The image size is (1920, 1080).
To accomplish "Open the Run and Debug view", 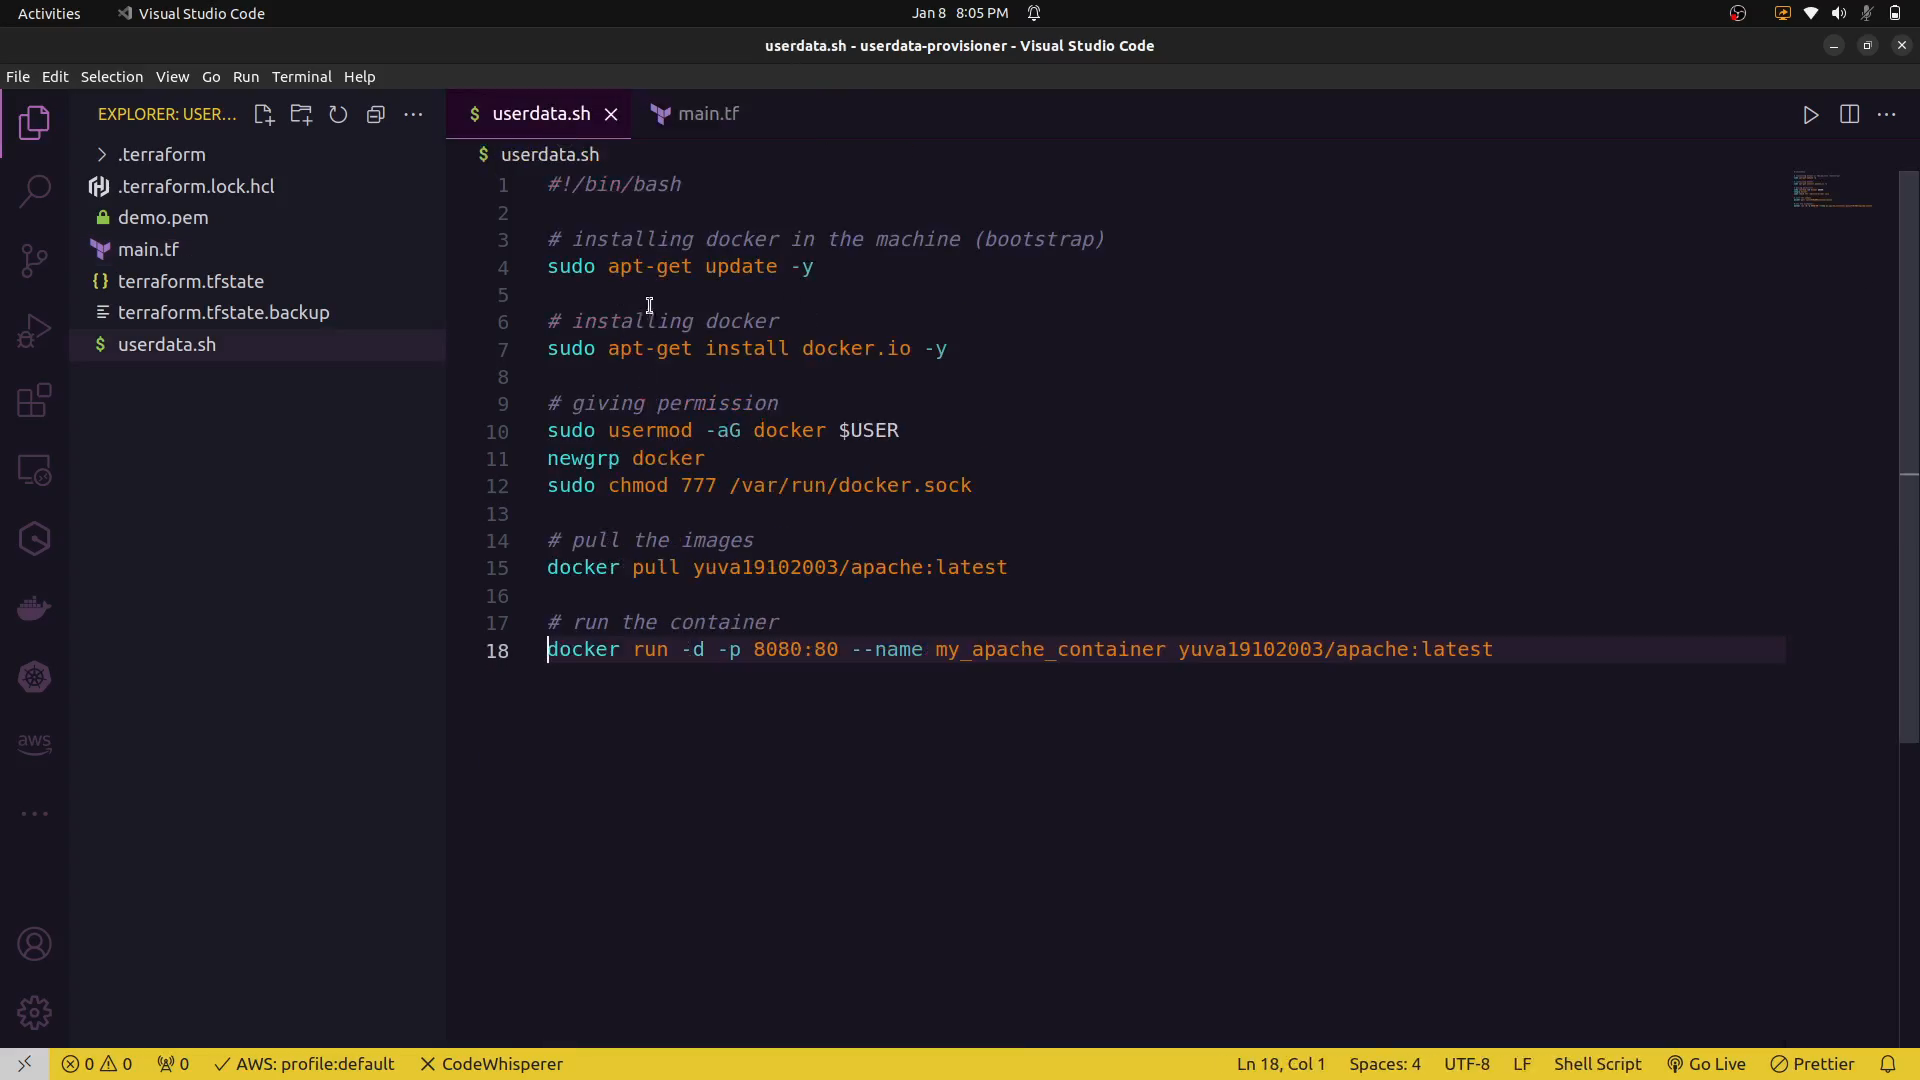I will tap(35, 331).
